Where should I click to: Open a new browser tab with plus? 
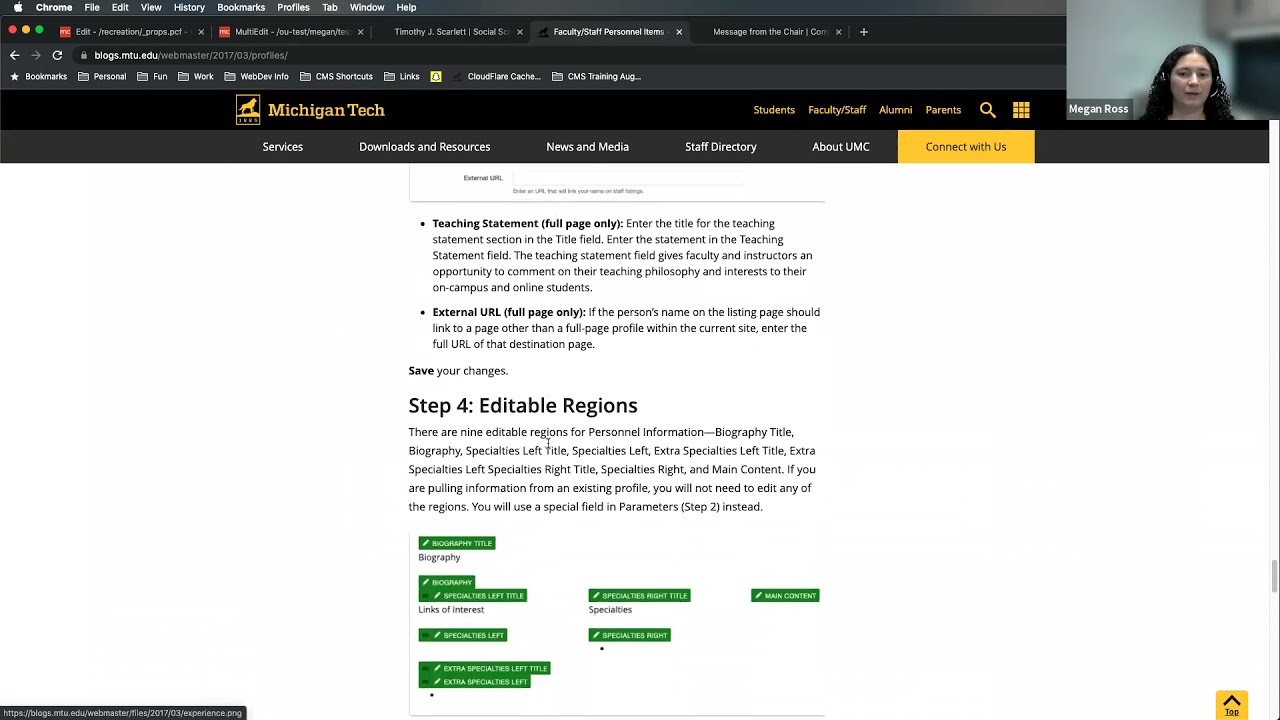pos(864,32)
